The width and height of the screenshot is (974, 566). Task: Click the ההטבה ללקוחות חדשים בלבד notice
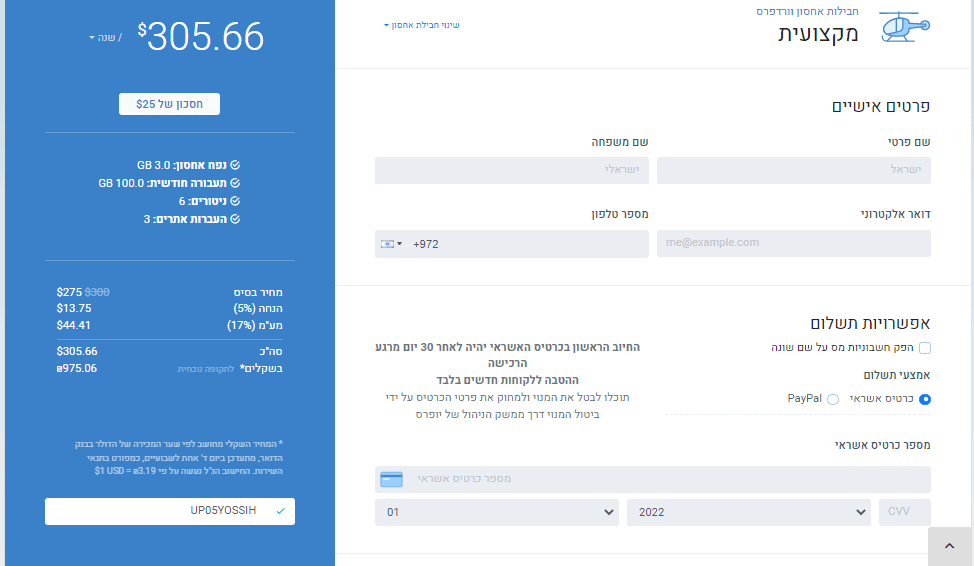click(x=507, y=380)
